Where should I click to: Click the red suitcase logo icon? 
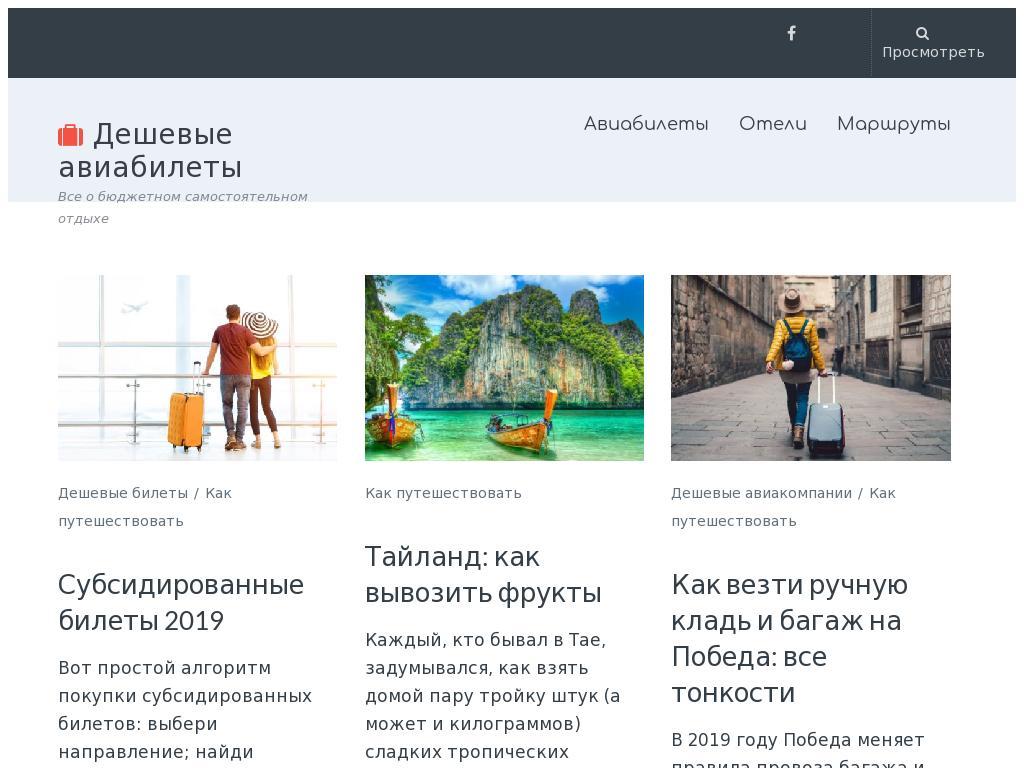coord(71,135)
